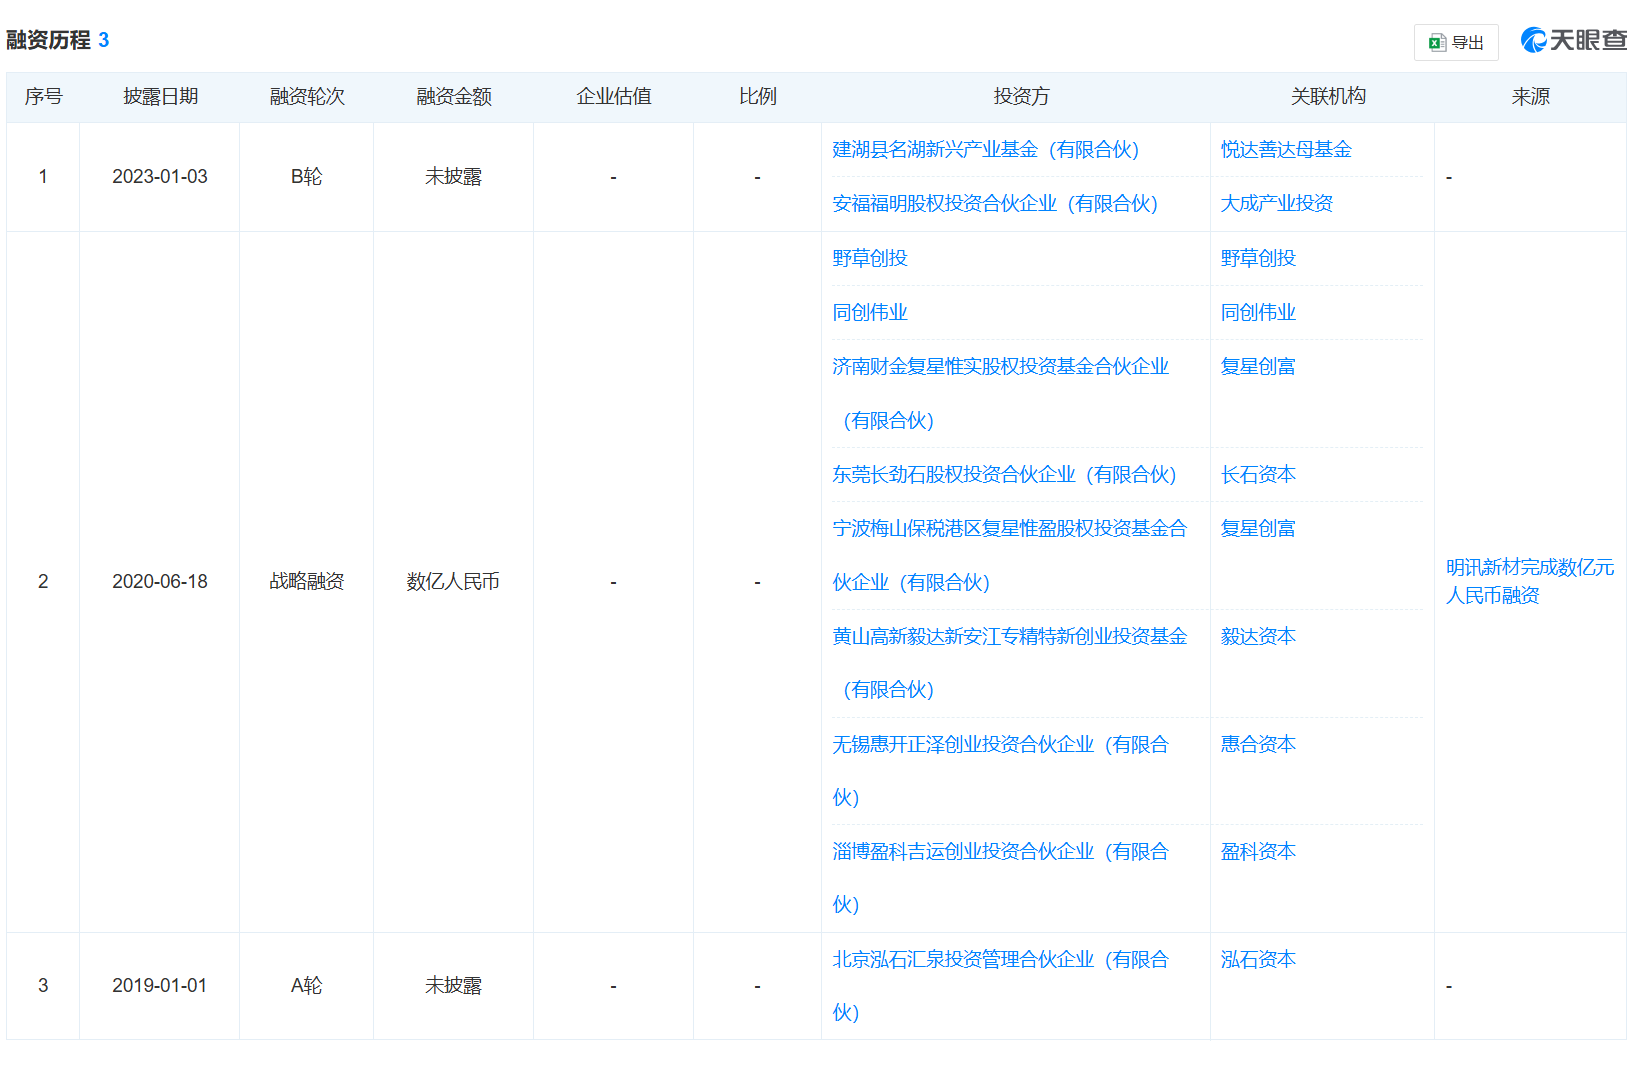Open 大成产业投资 institution link
1644x1077 pixels.
(1277, 203)
